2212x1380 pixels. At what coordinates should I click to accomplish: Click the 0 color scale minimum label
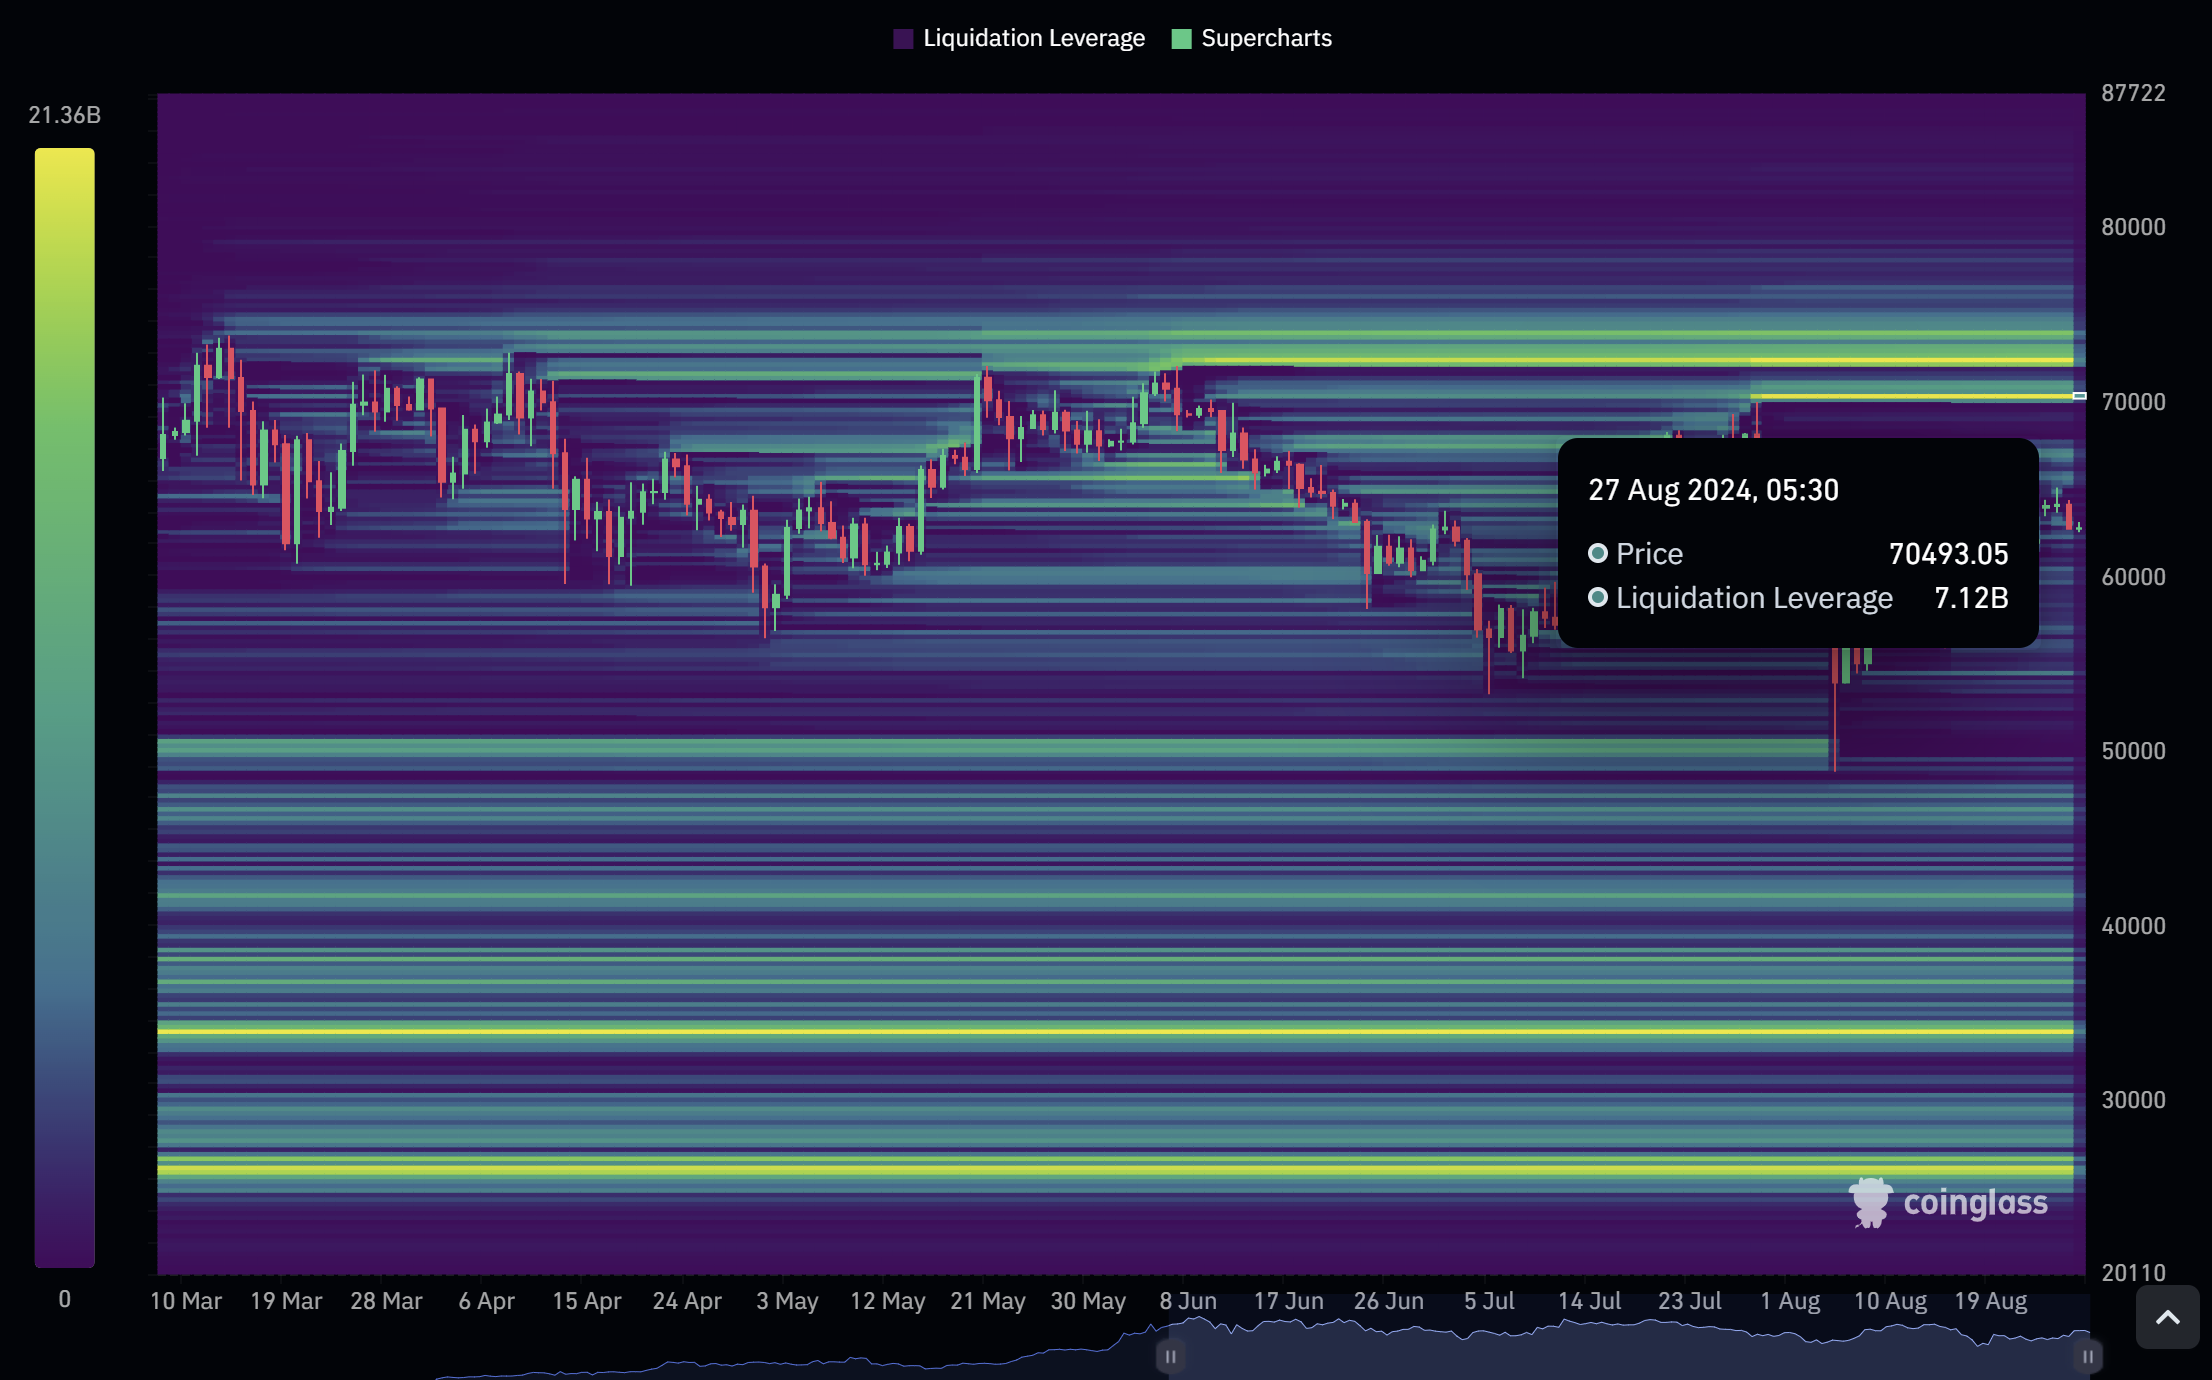coord(64,1299)
